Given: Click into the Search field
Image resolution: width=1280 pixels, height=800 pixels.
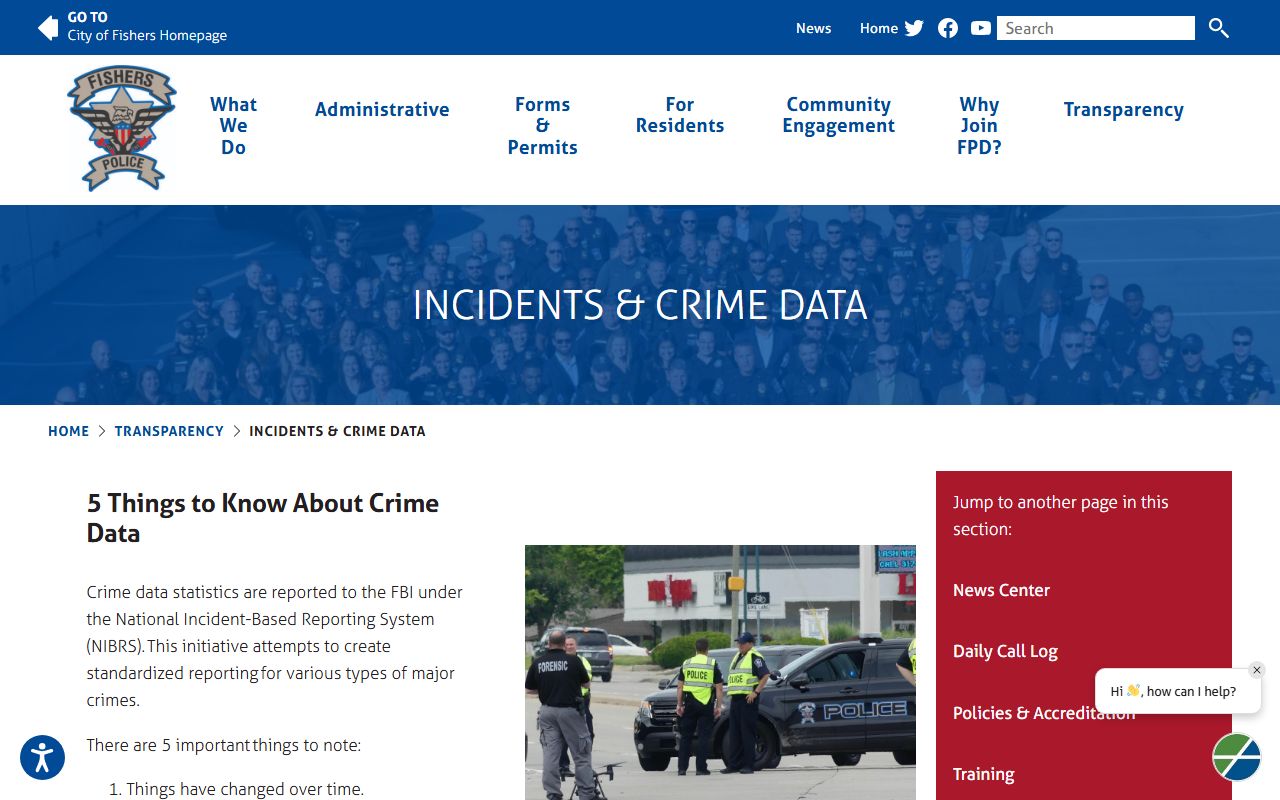Looking at the screenshot, I should [x=1096, y=28].
